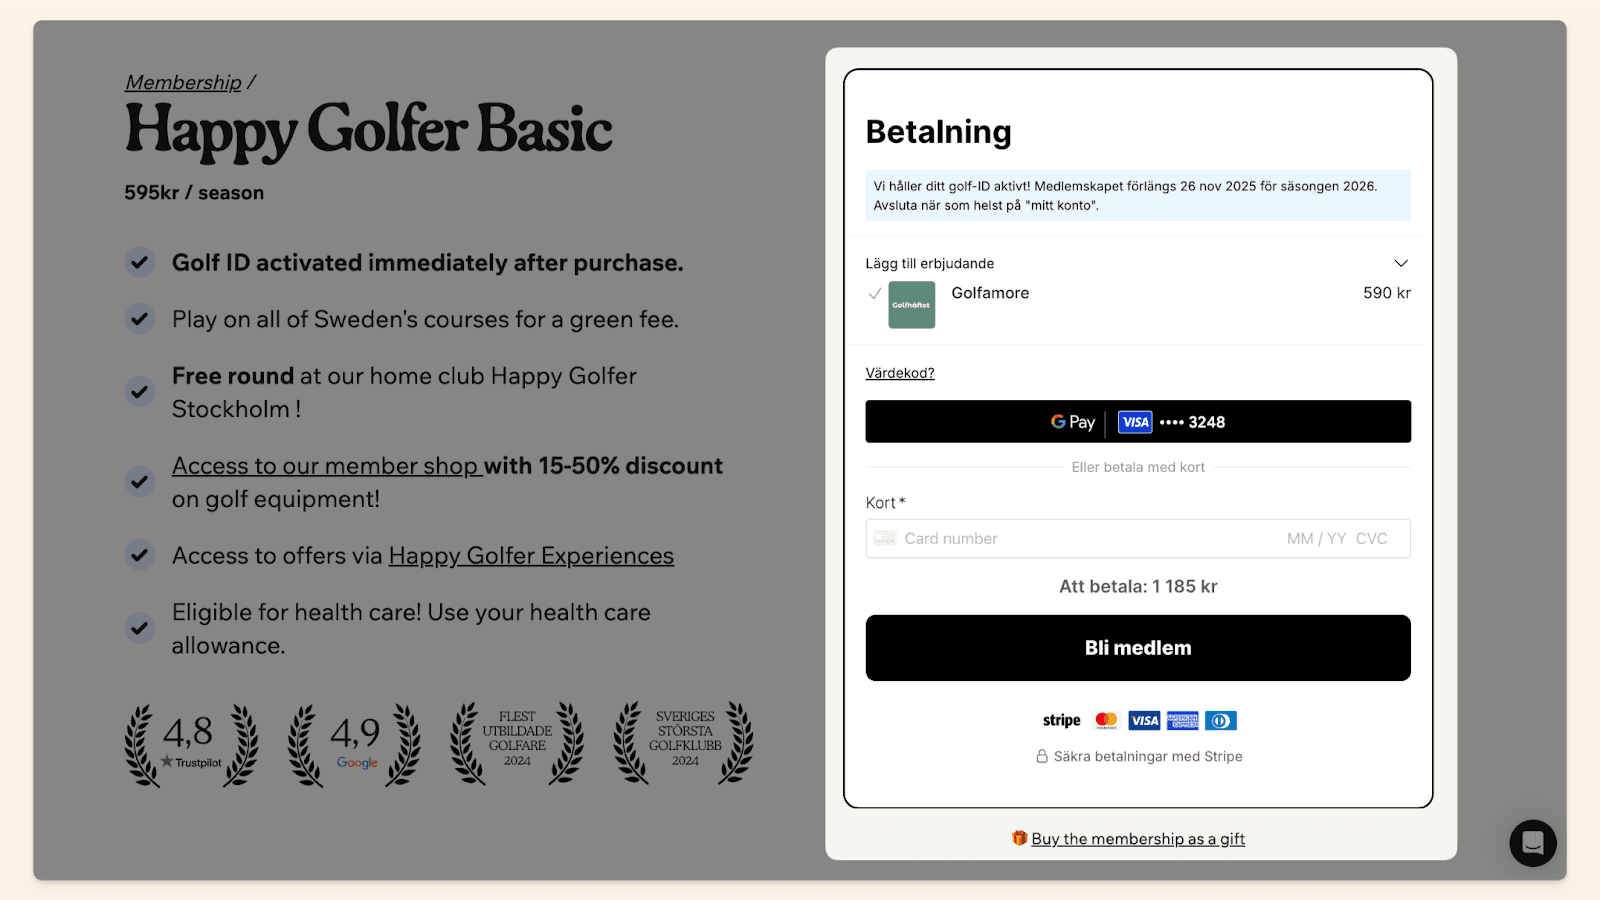Click the MM / YY expiry field

coord(1316,539)
